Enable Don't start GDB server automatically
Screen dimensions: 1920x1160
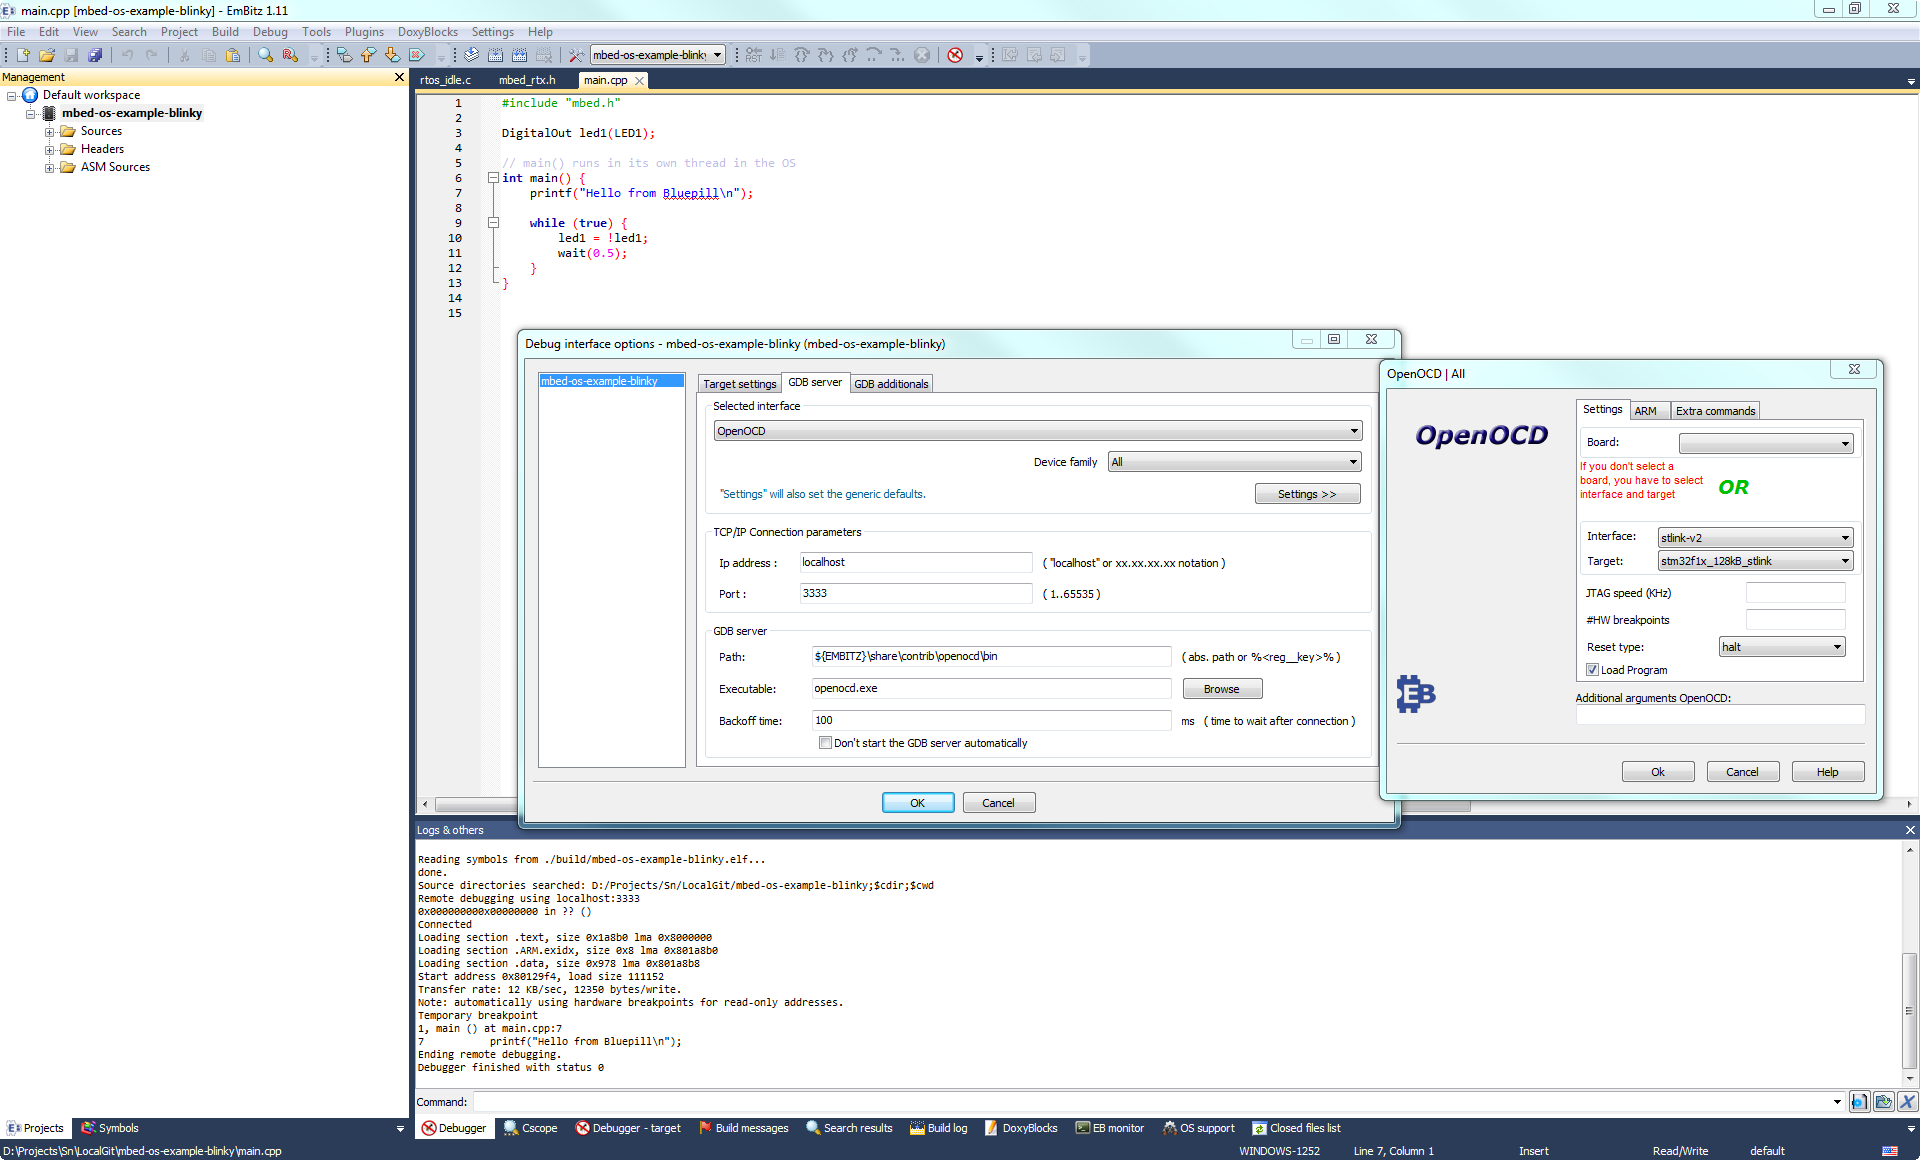[825, 743]
